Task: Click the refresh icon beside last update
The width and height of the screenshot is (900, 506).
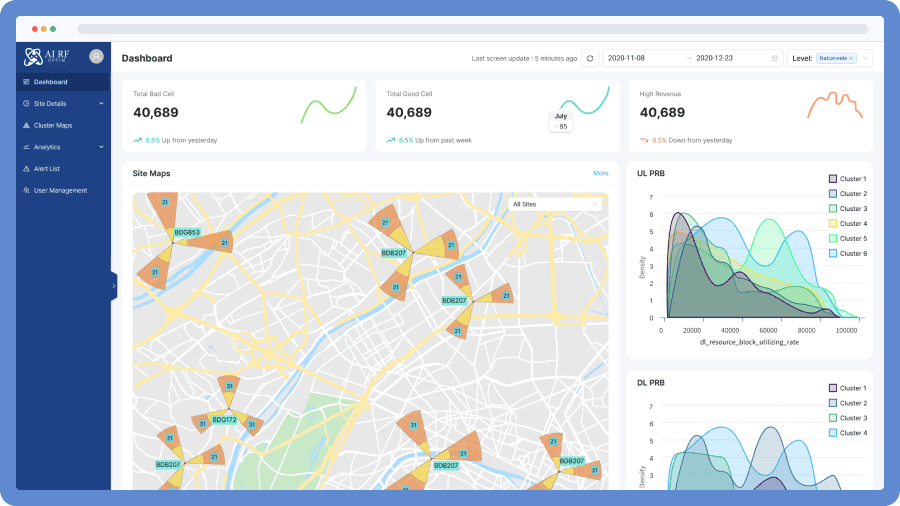Action: point(589,59)
